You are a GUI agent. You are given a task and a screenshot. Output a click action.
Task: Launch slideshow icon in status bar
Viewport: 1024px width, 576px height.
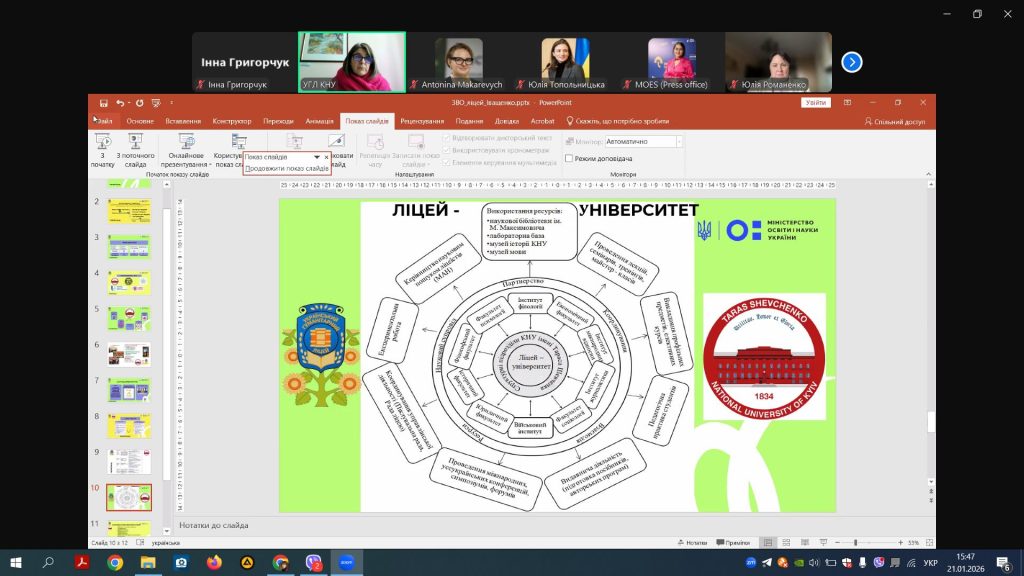pos(821,542)
